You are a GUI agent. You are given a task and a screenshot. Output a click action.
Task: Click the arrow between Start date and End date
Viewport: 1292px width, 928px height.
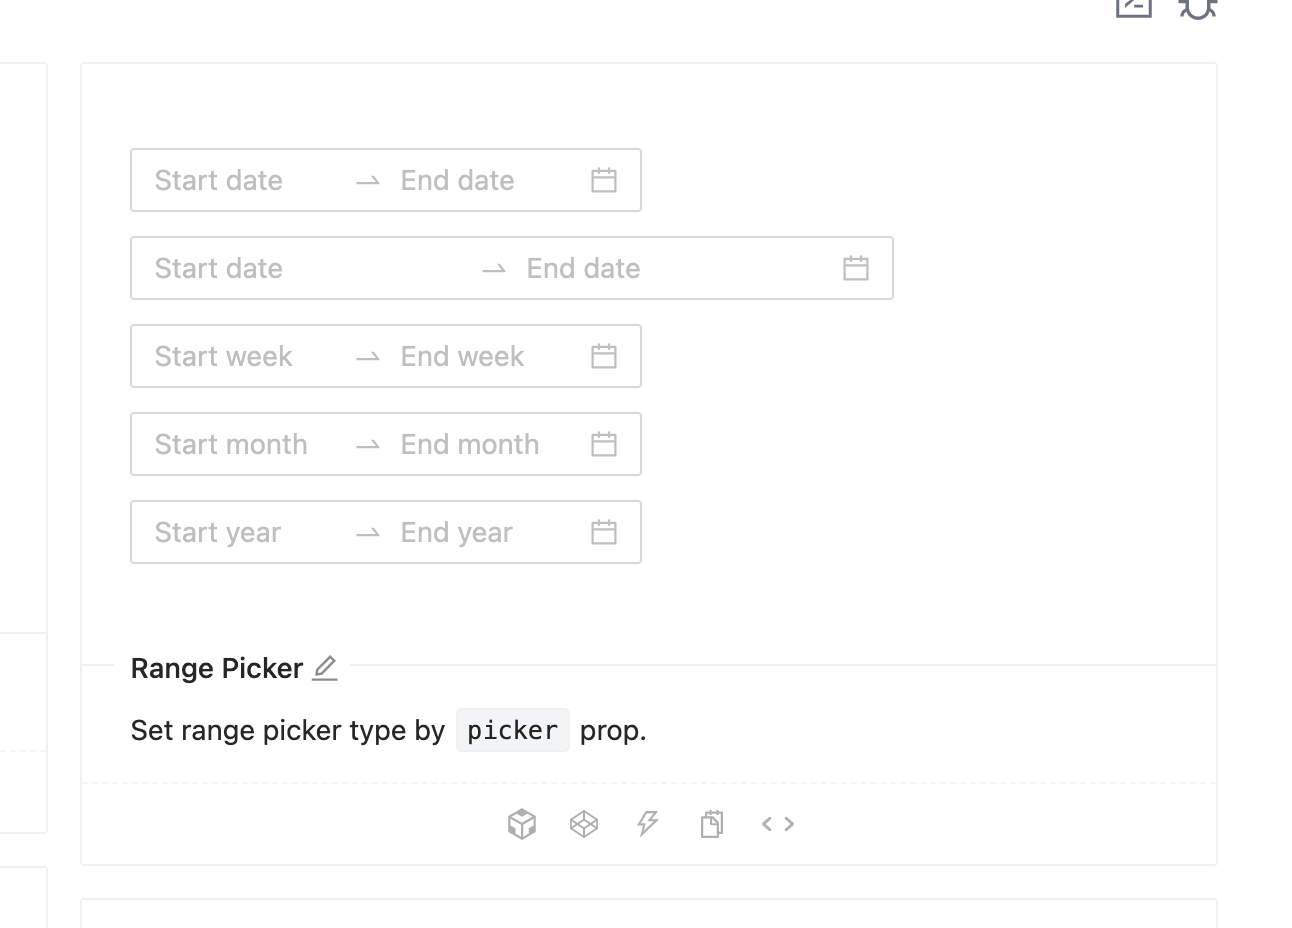click(367, 180)
